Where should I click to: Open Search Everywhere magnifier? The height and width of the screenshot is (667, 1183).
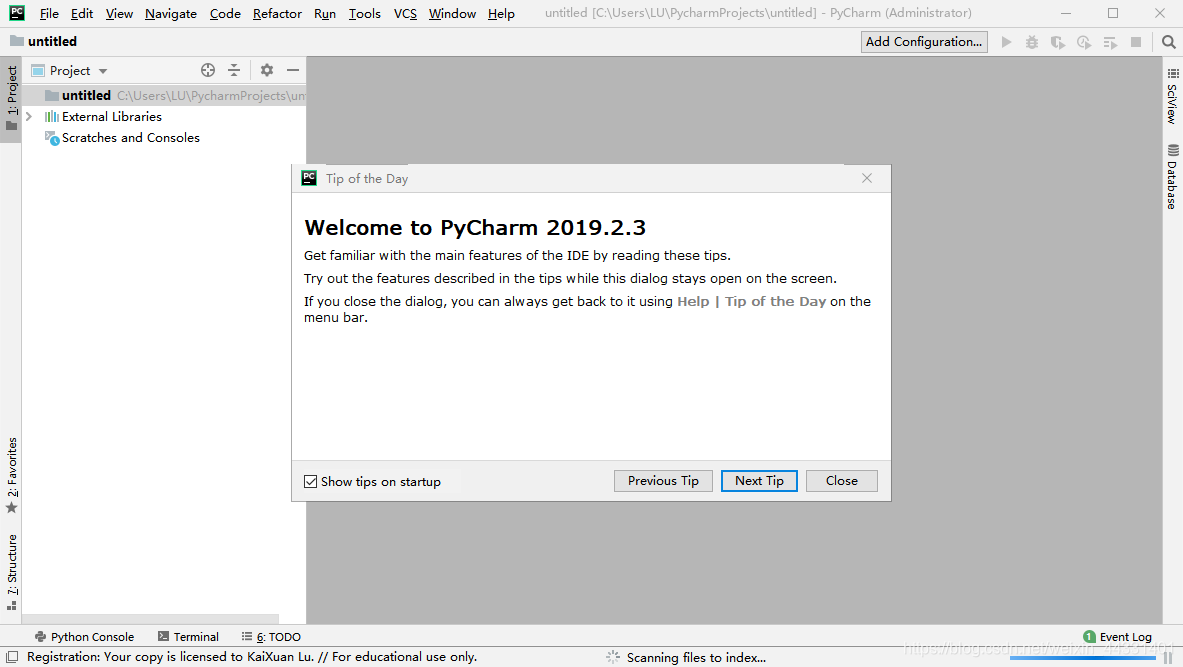click(x=1169, y=42)
